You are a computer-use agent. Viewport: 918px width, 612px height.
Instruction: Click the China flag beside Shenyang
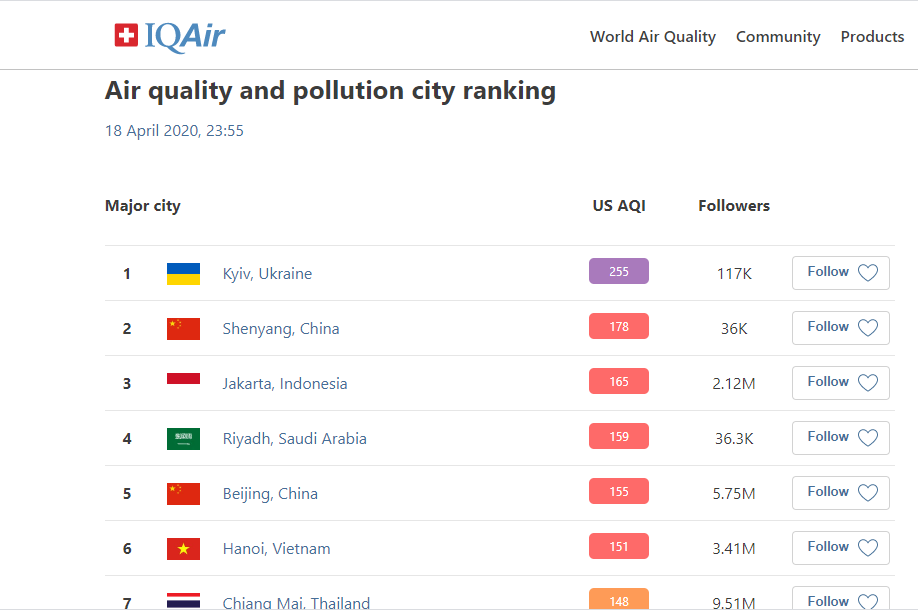click(x=183, y=329)
